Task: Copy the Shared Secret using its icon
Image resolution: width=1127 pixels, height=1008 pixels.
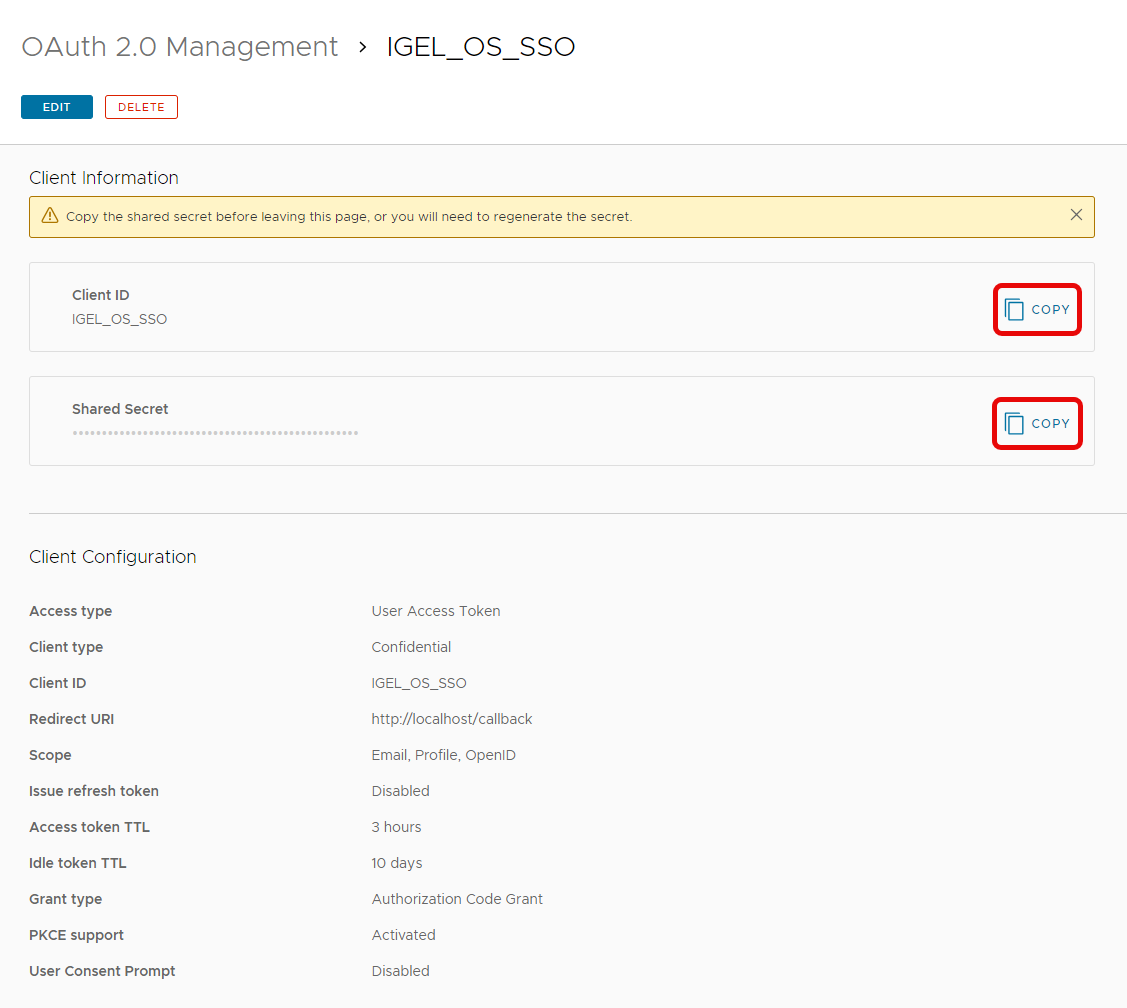Action: coord(1015,424)
